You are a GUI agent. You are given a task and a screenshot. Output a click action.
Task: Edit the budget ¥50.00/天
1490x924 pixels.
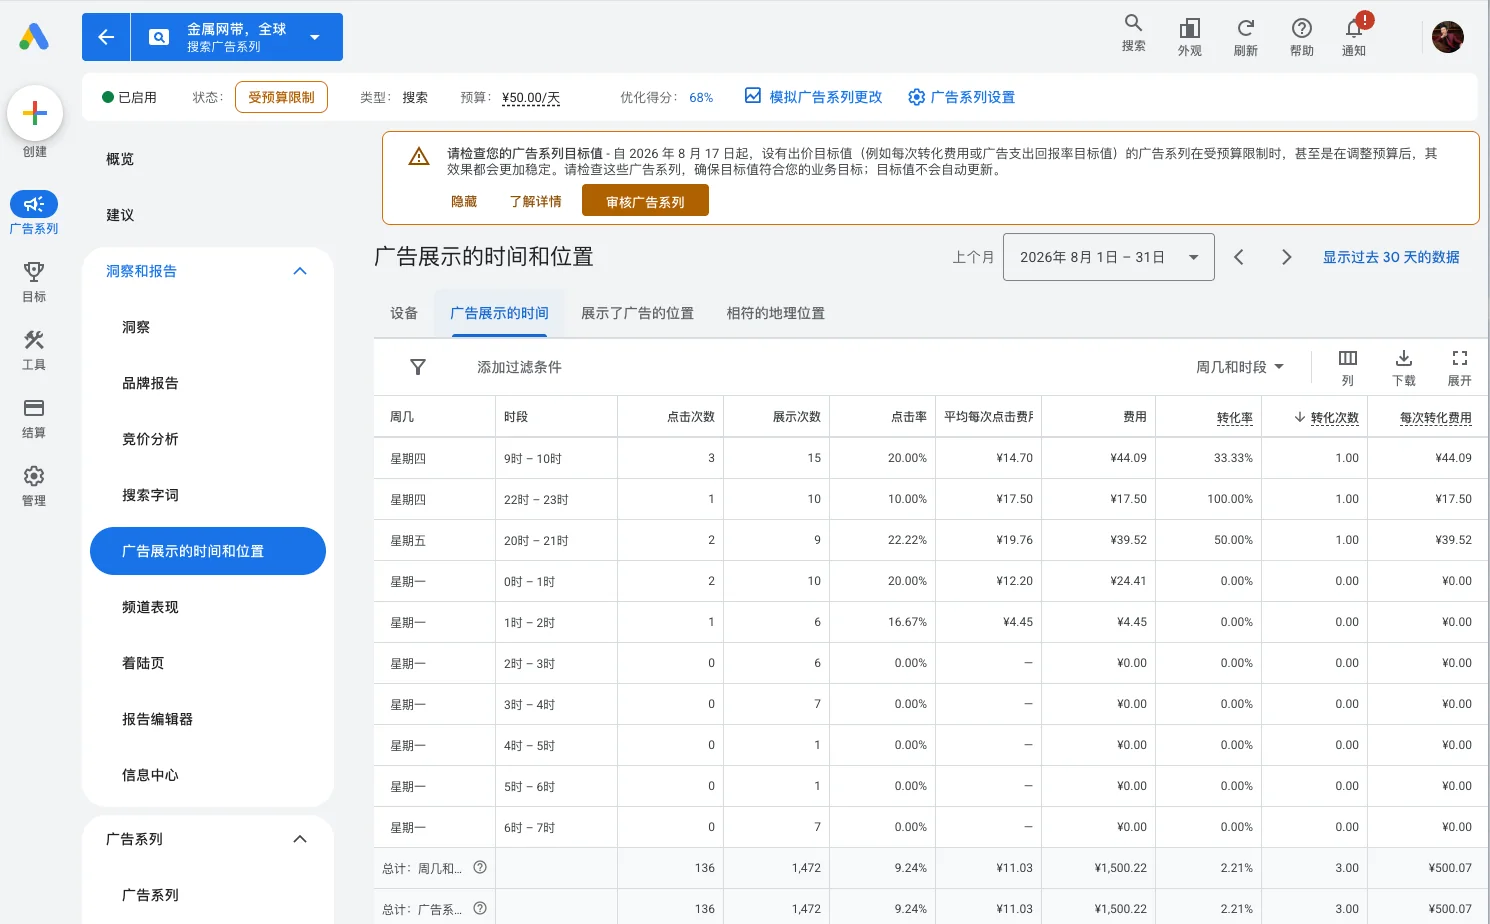[530, 97]
